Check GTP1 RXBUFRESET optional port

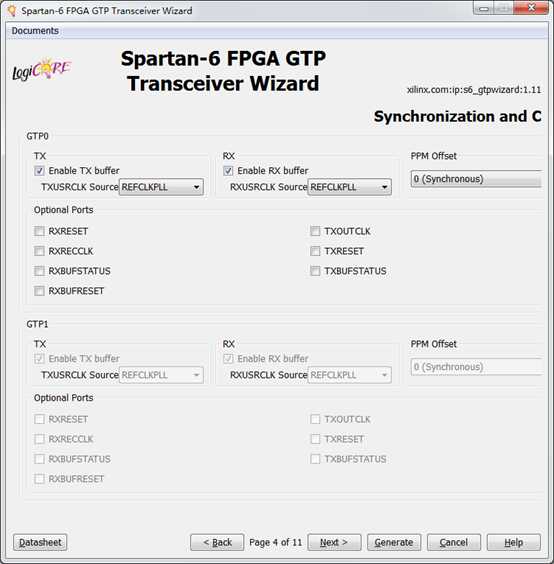(x=39, y=479)
